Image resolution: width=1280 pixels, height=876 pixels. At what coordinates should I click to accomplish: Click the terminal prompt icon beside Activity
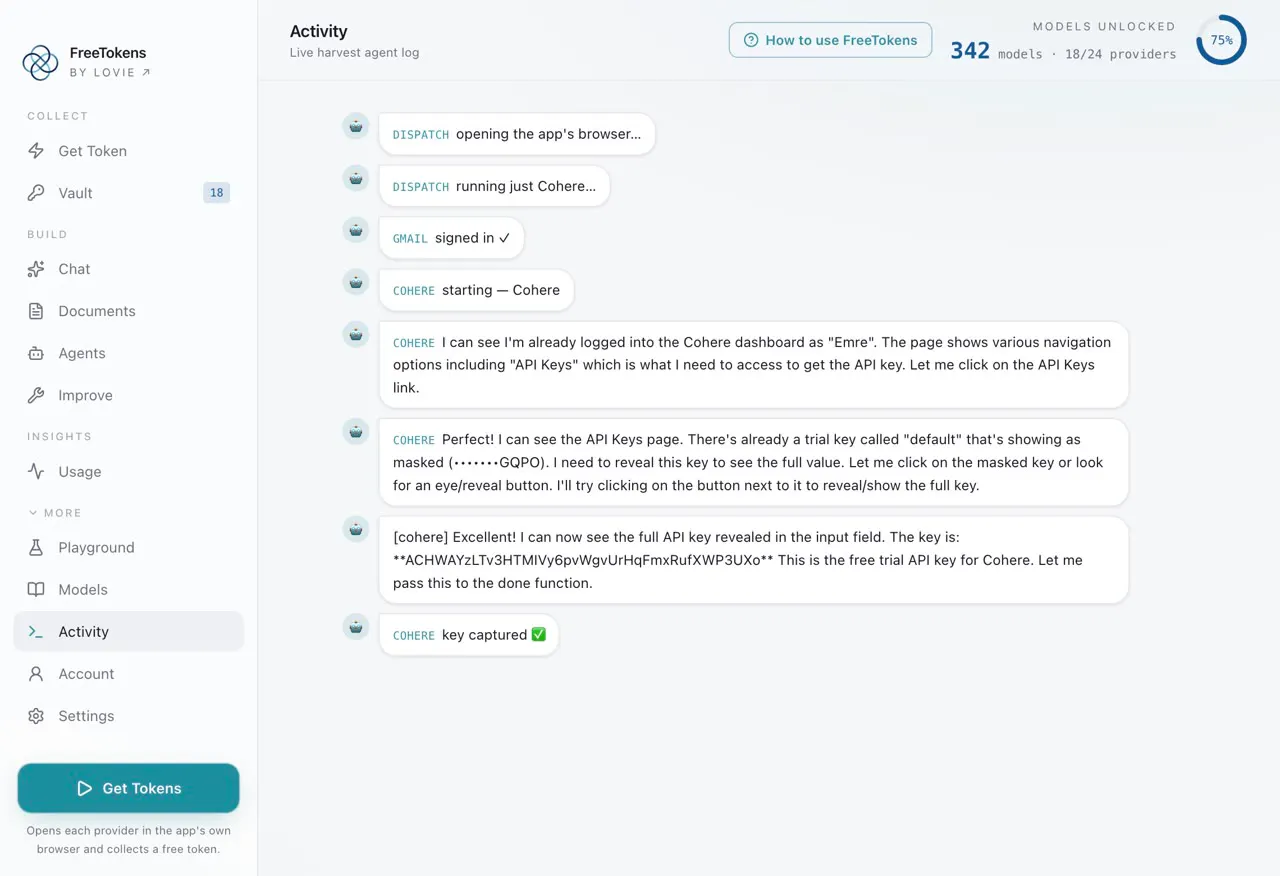click(36, 631)
